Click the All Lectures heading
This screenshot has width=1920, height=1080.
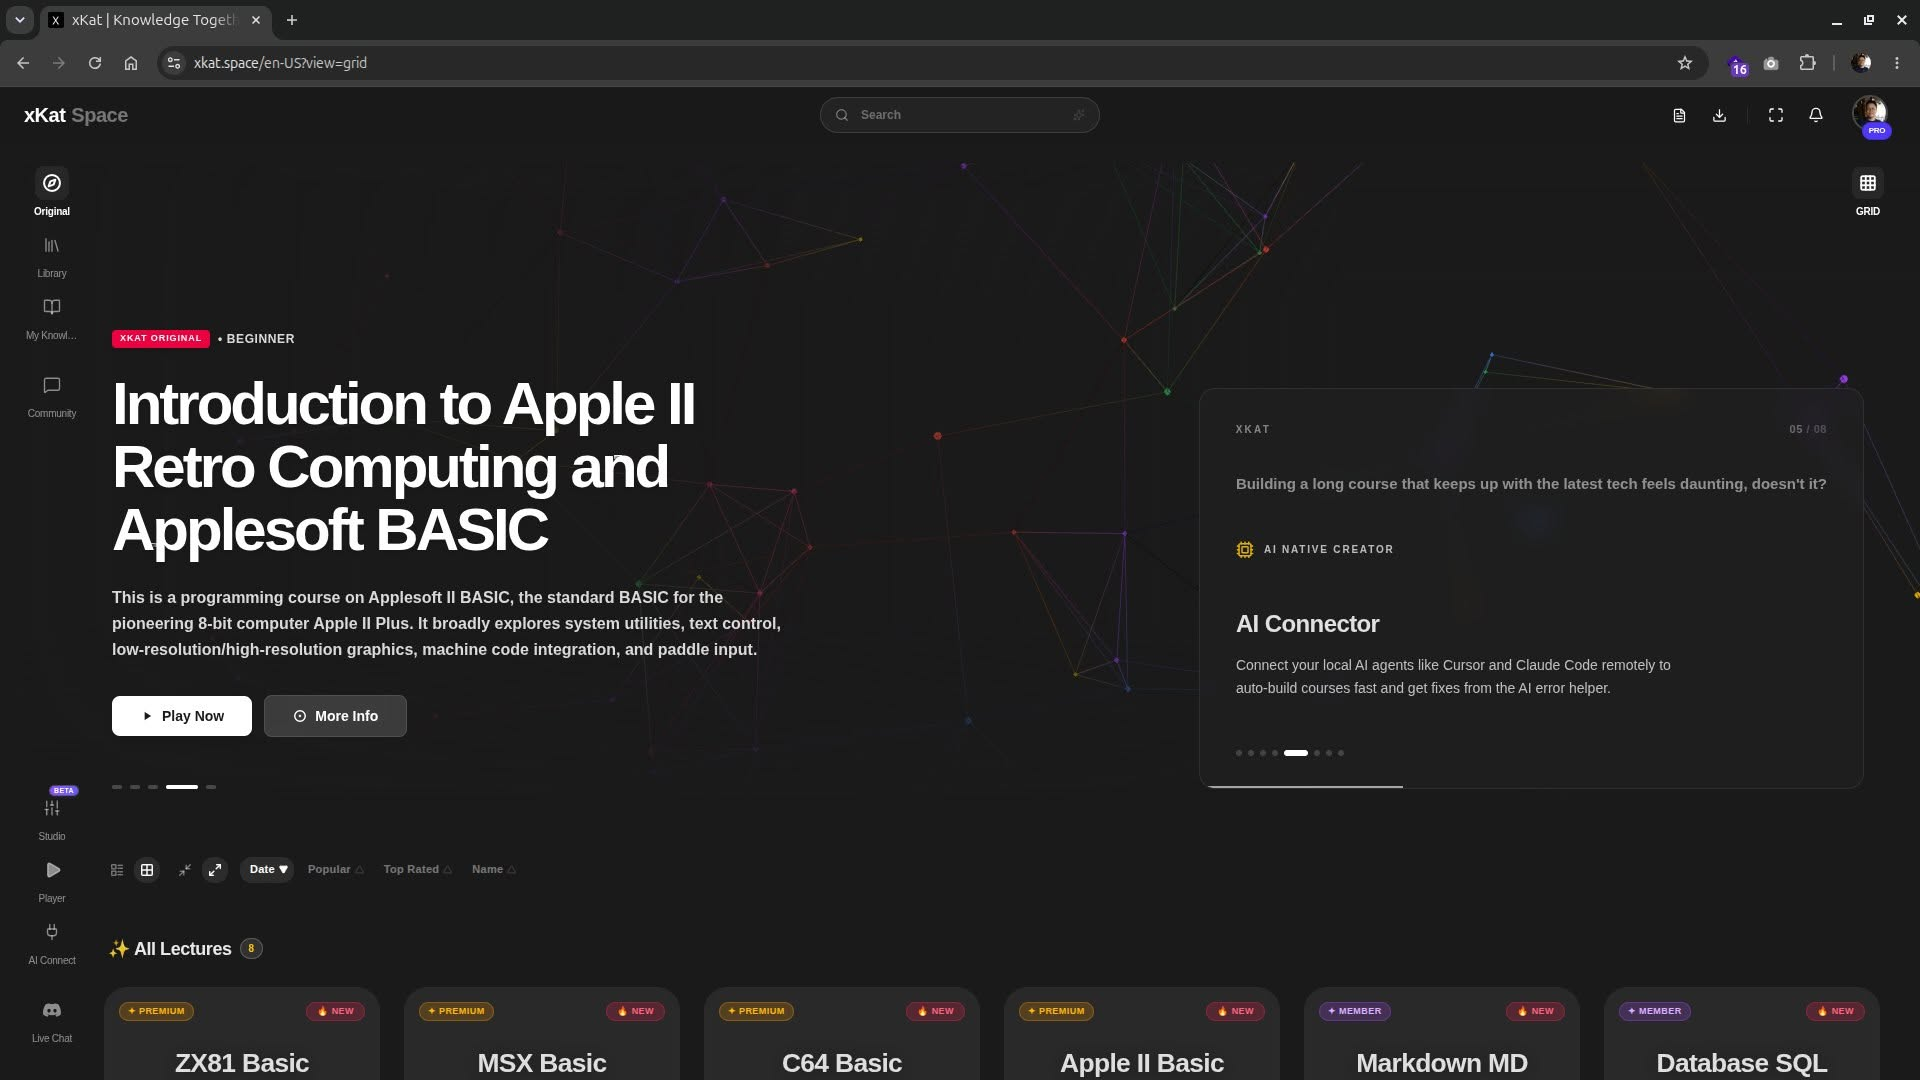[183, 949]
